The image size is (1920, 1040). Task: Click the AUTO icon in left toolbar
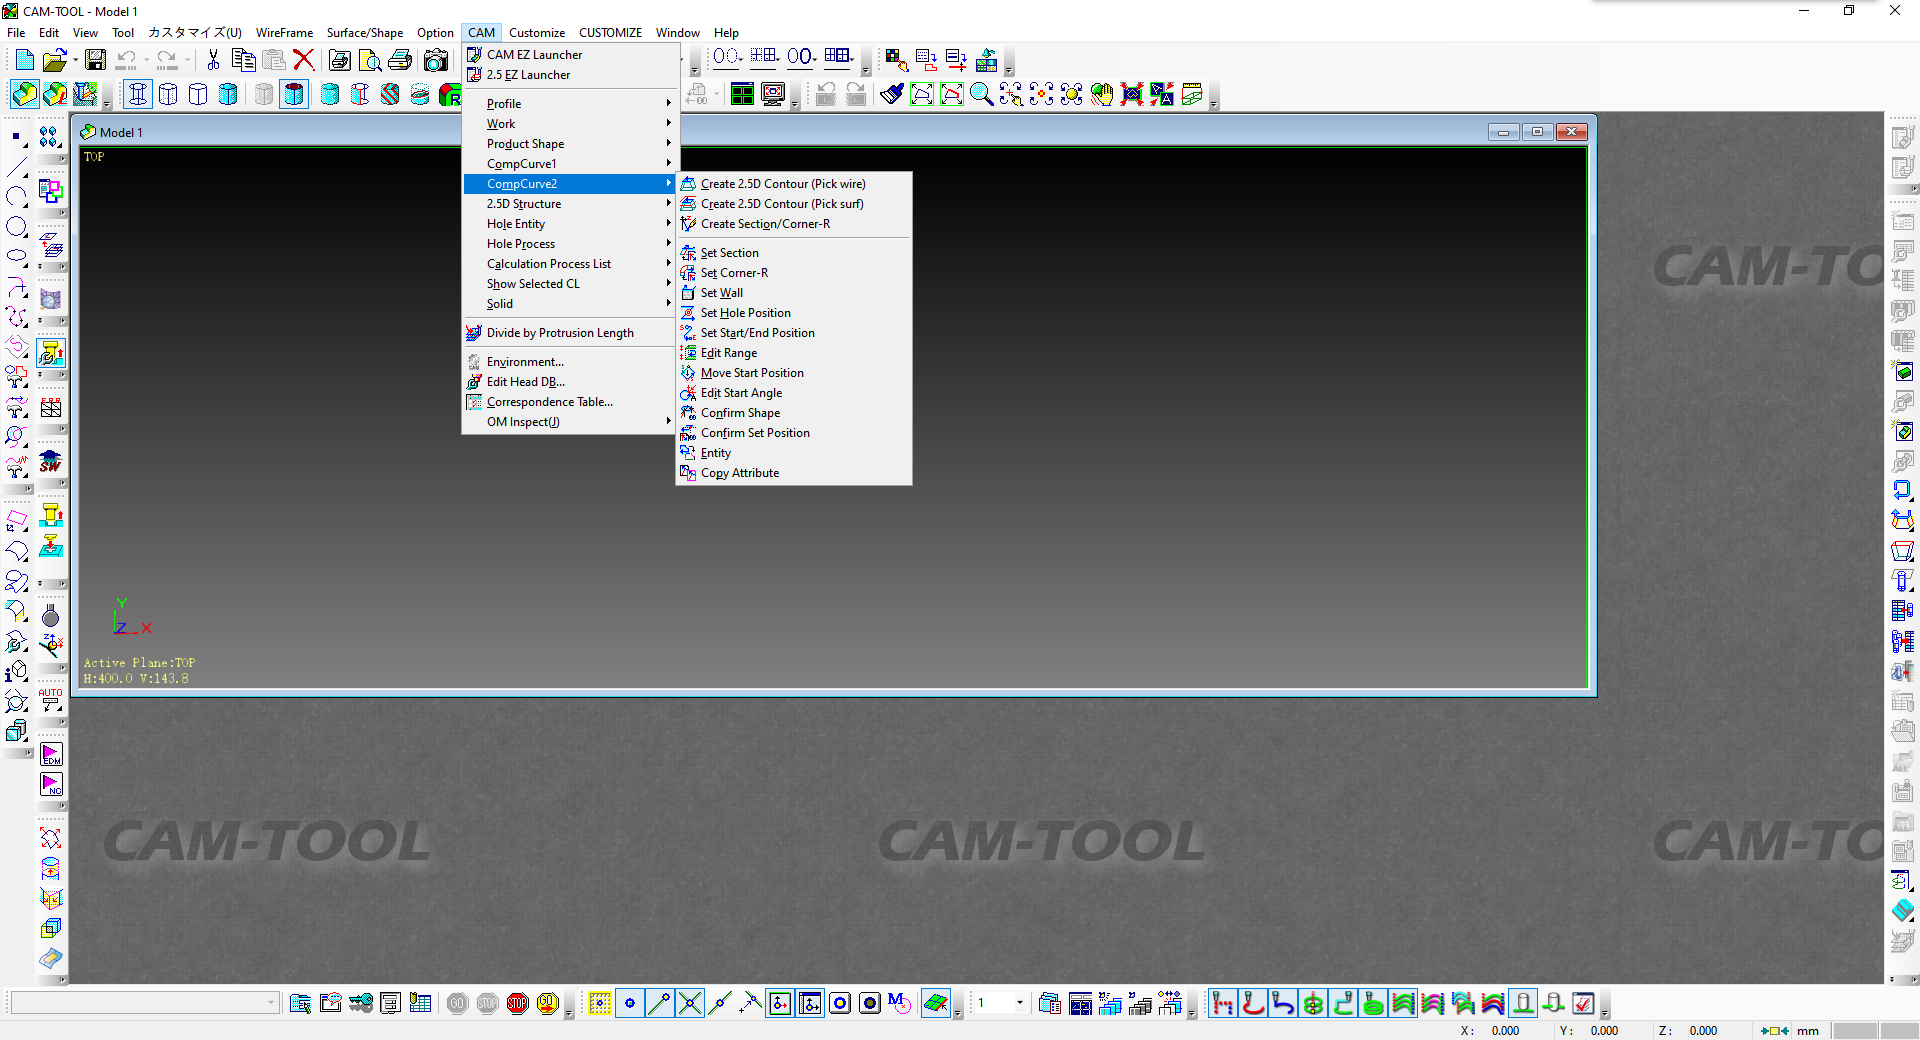point(51,699)
